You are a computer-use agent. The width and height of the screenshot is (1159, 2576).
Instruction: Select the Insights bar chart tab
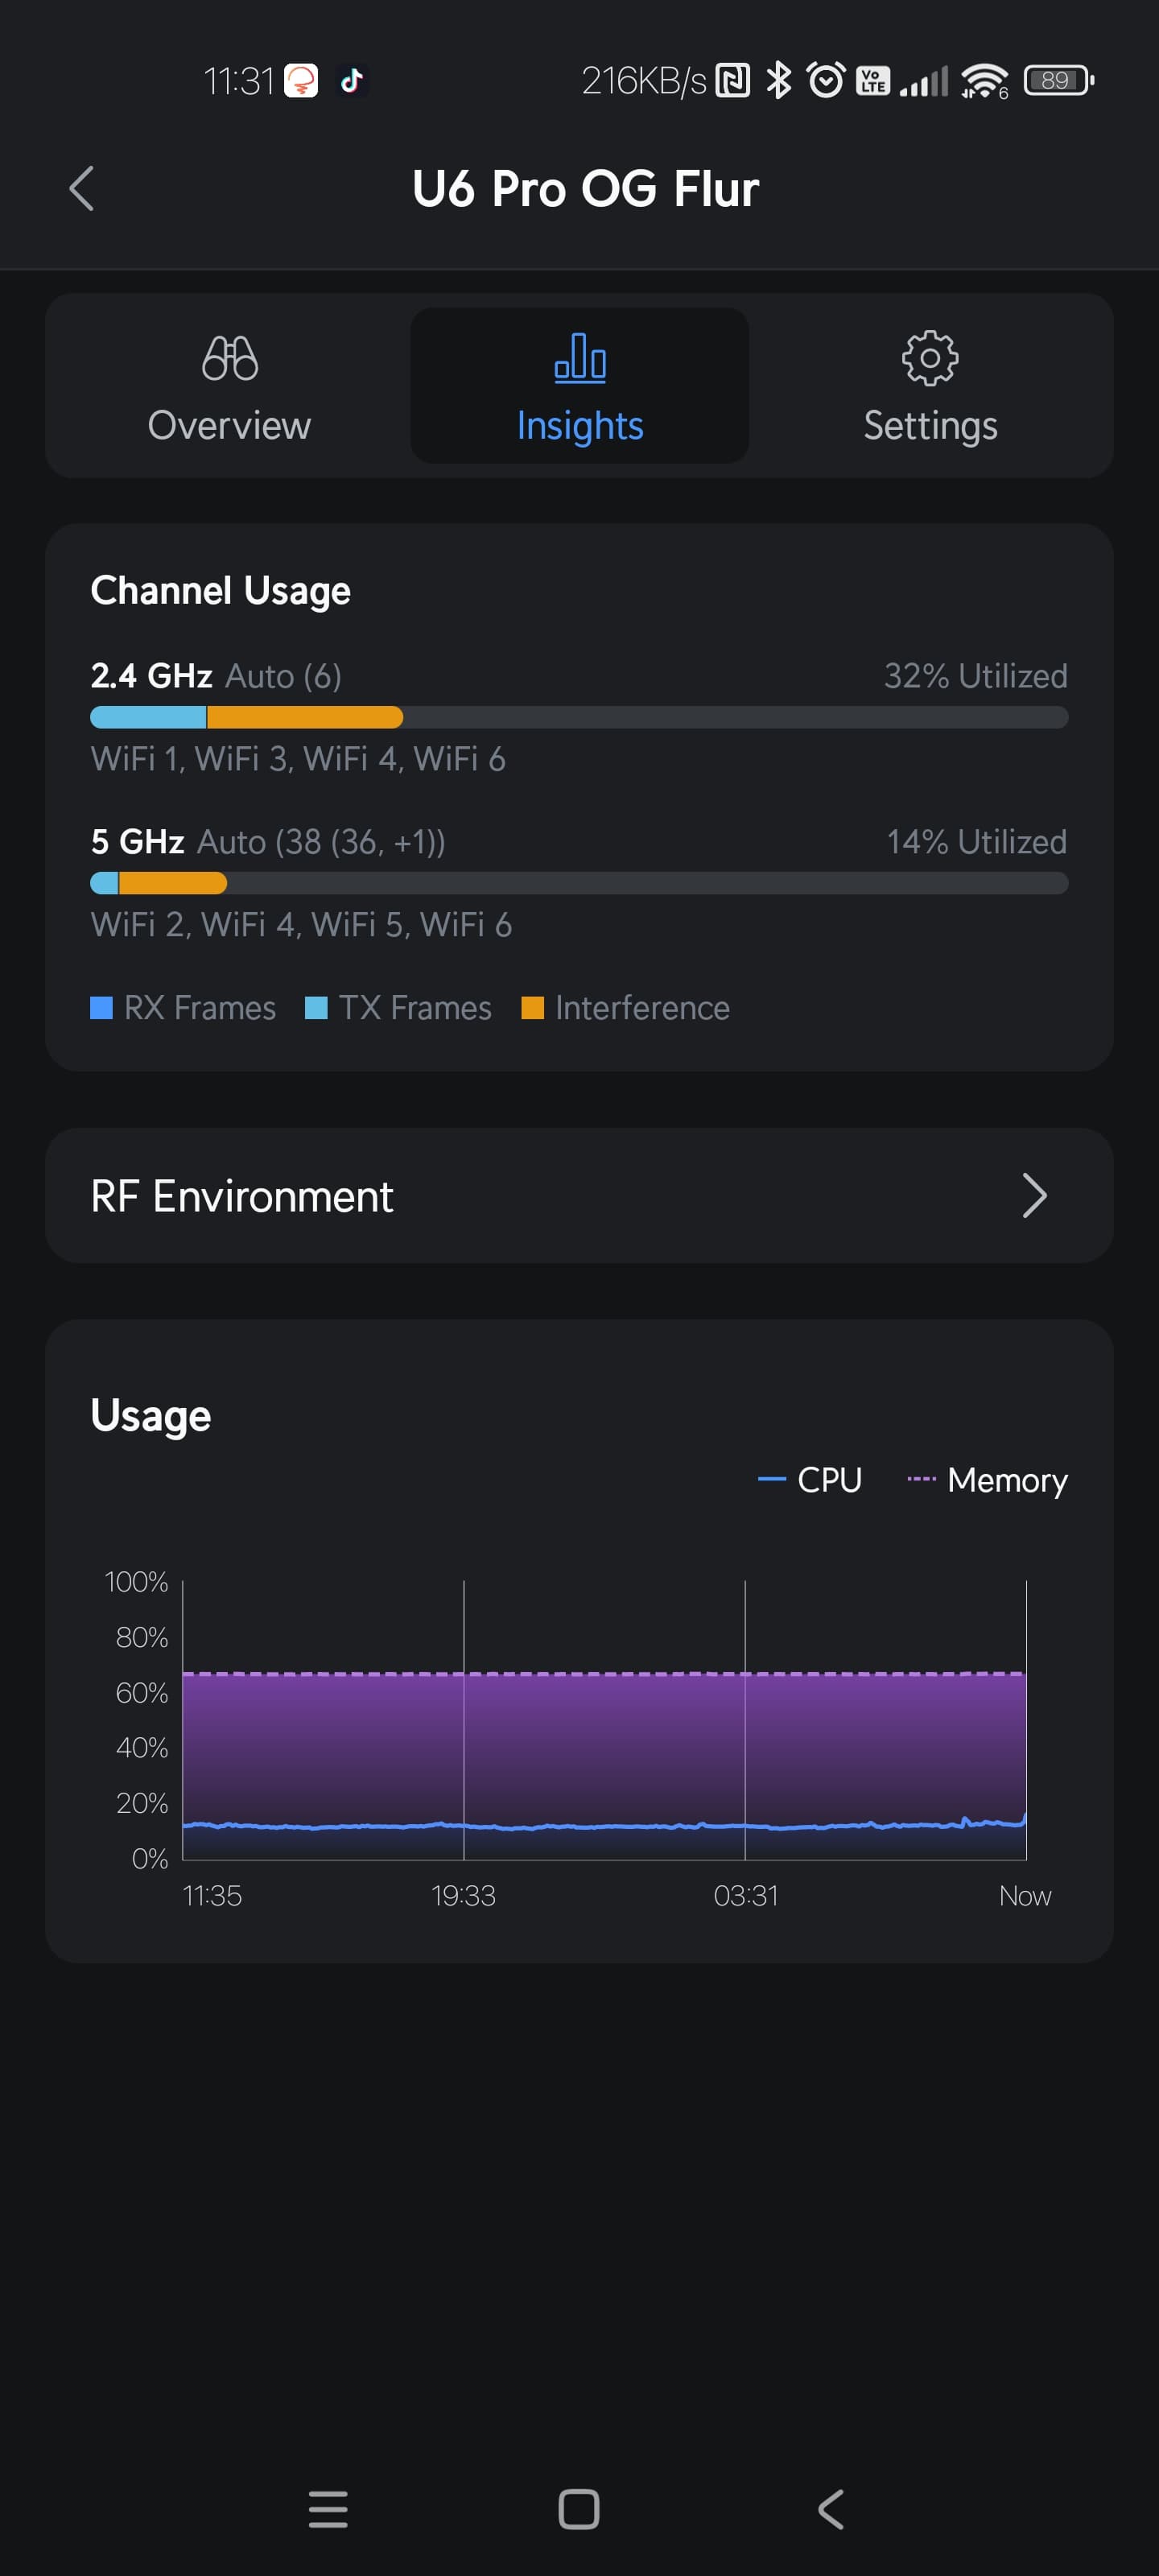coord(579,385)
